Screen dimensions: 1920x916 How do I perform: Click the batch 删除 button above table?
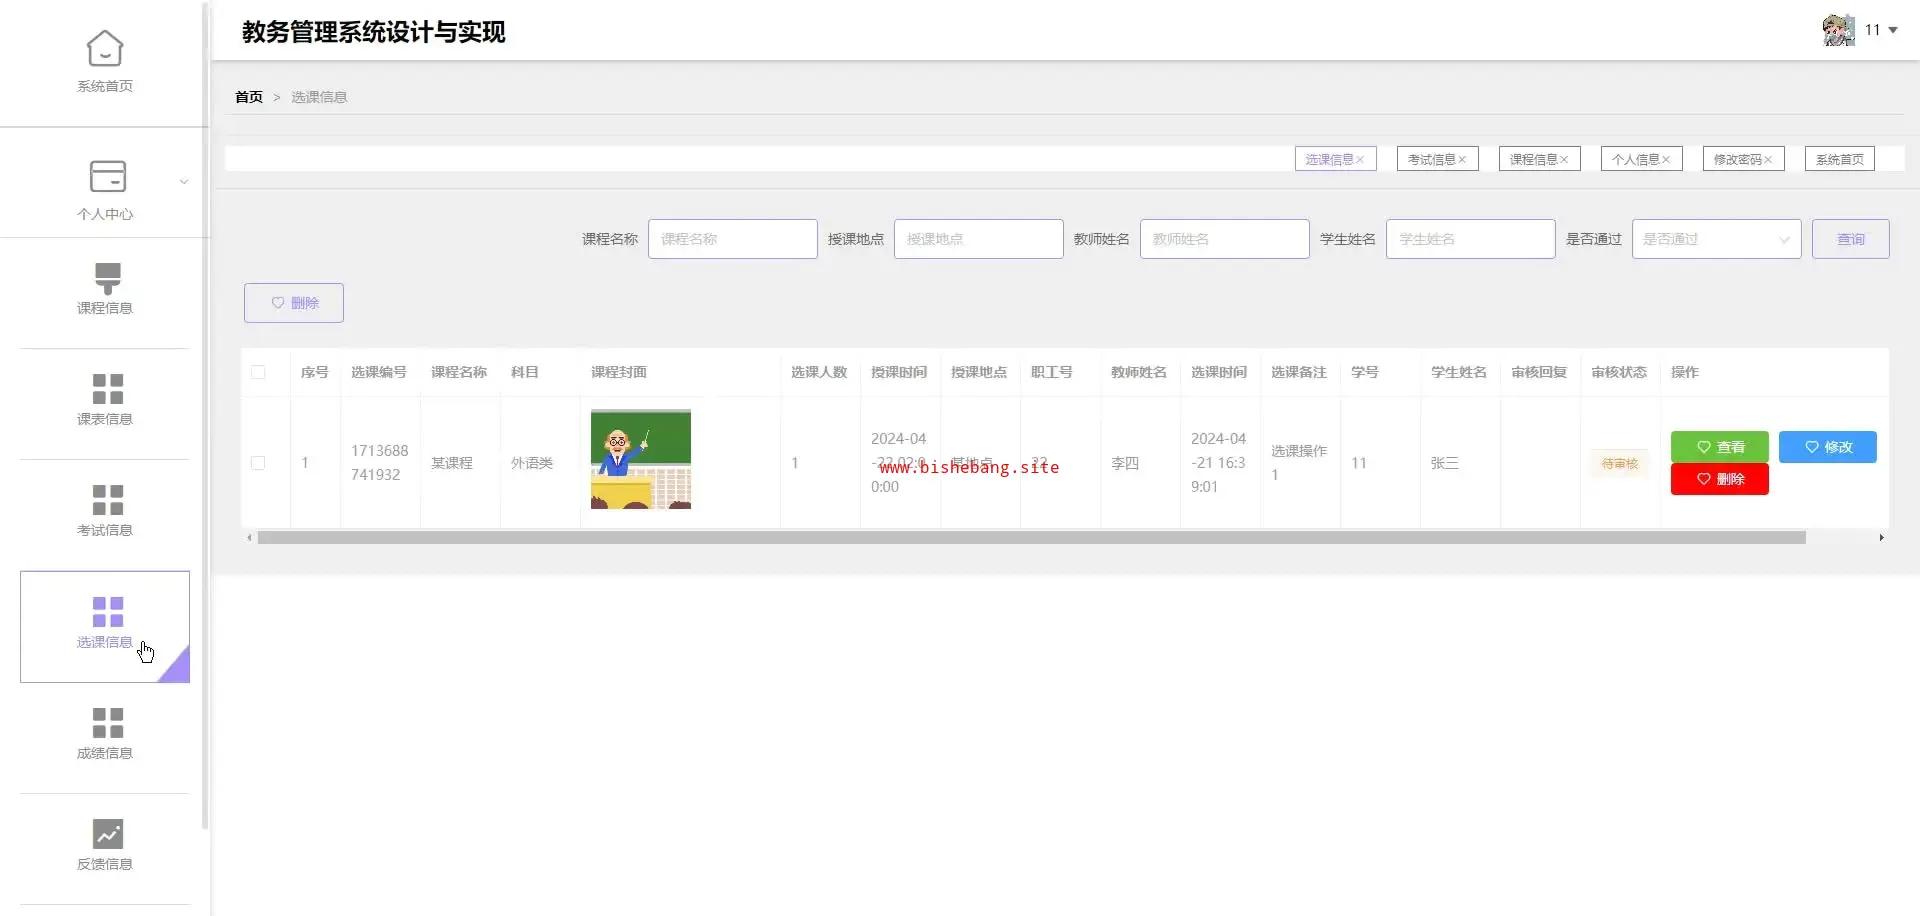(294, 303)
